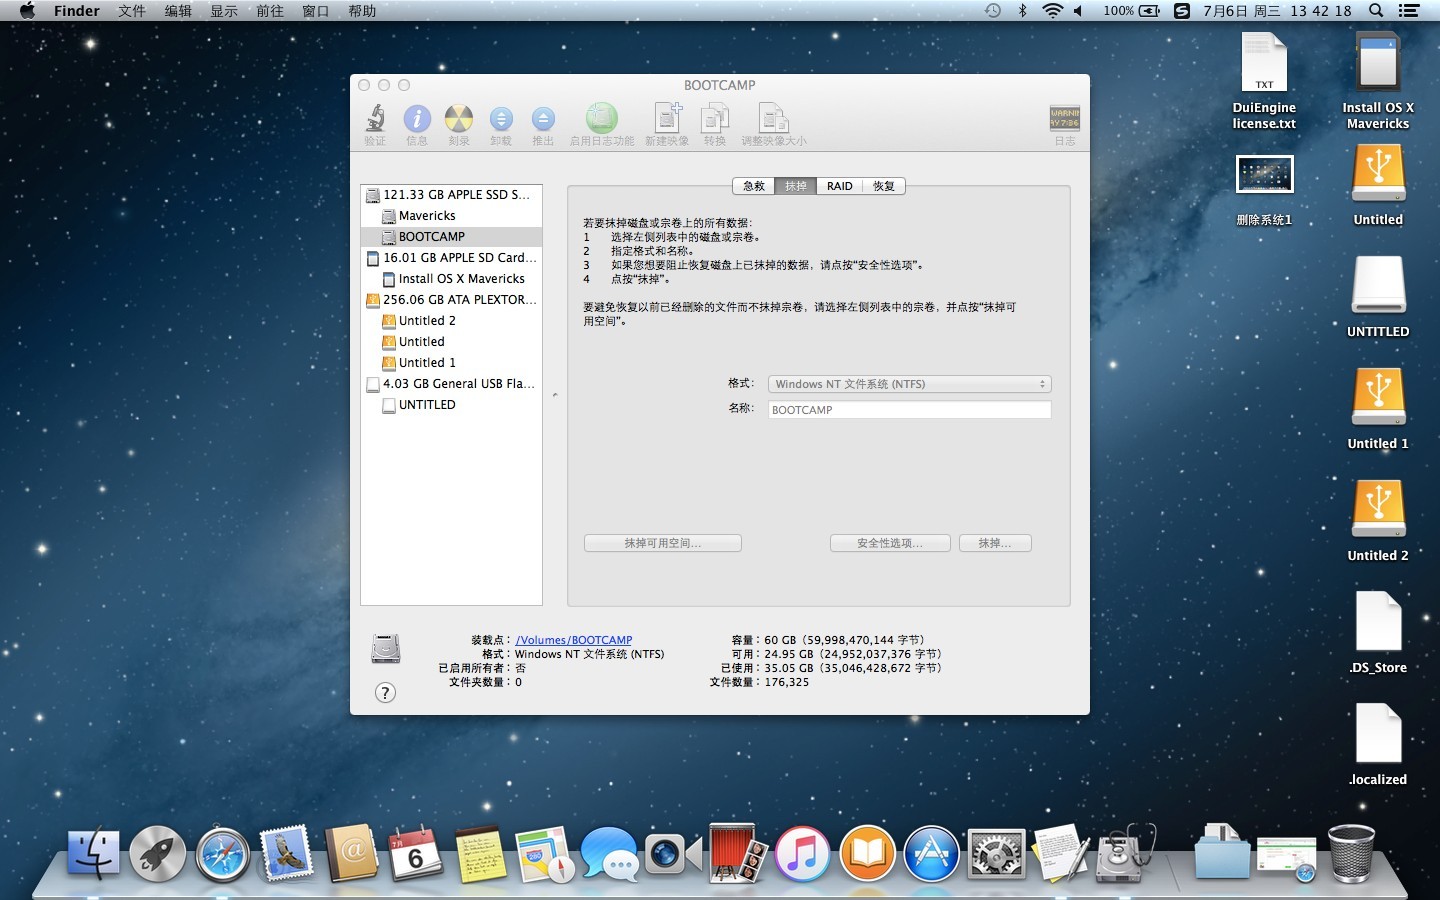Open the 编辑 menu in menu bar

click(x=178, y=11)
